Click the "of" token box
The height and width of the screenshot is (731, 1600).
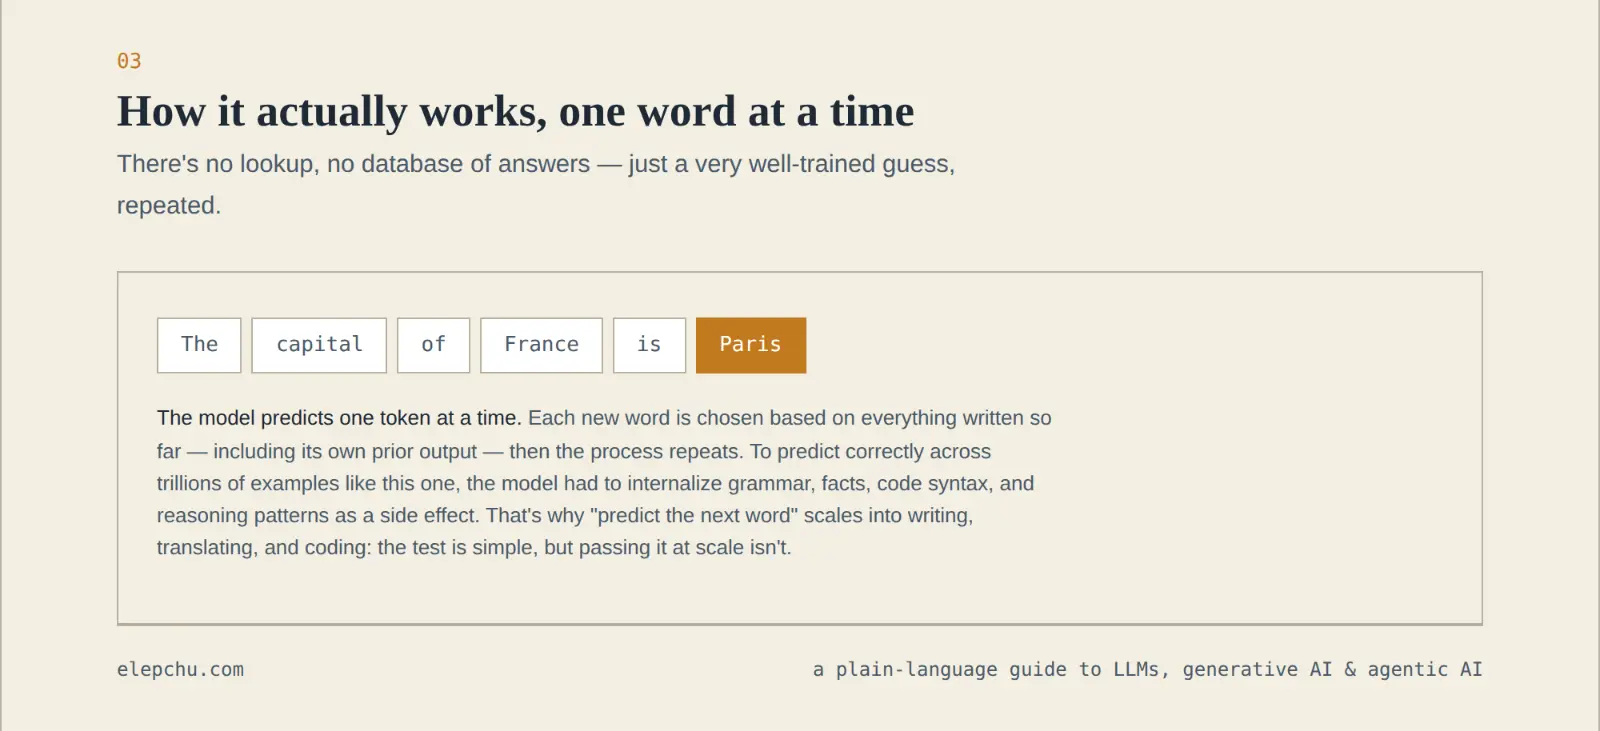pos(433,345)
